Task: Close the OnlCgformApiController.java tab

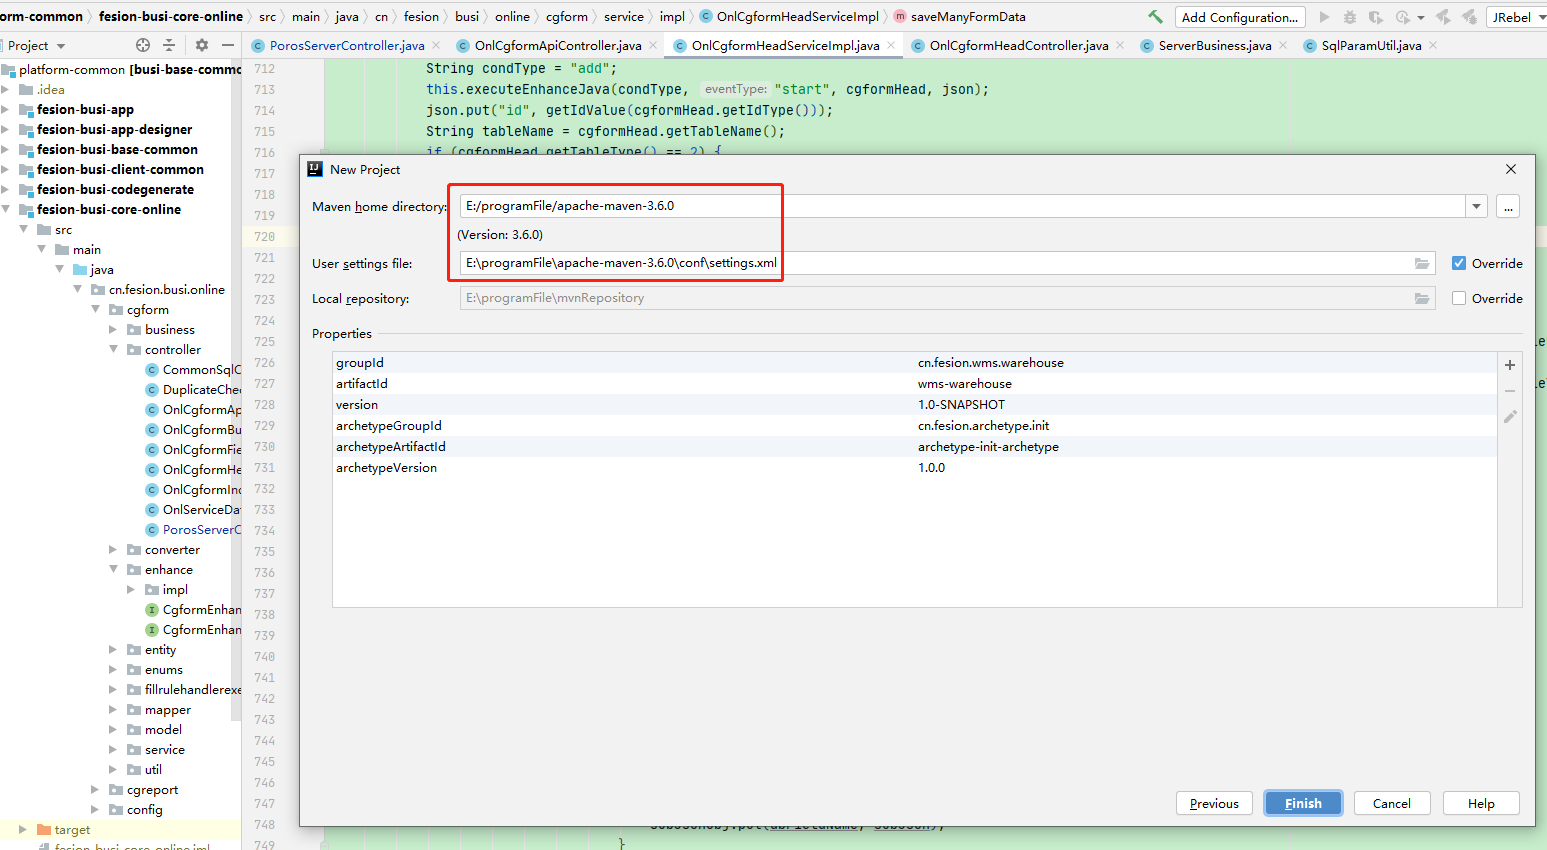Action: point(653,45)
